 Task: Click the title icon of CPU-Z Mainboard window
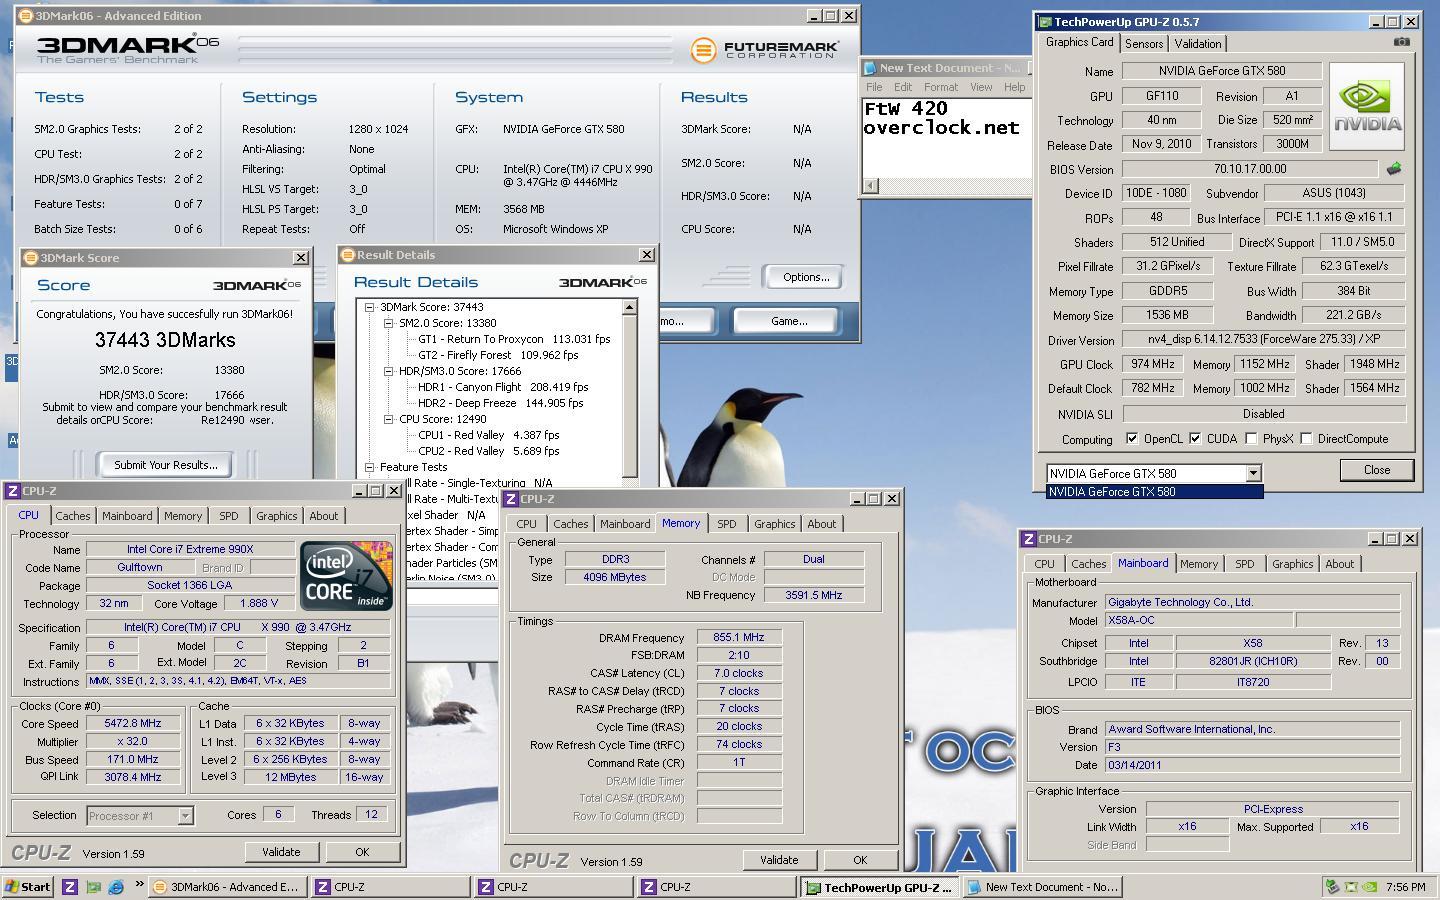[x=1028, y=539]
